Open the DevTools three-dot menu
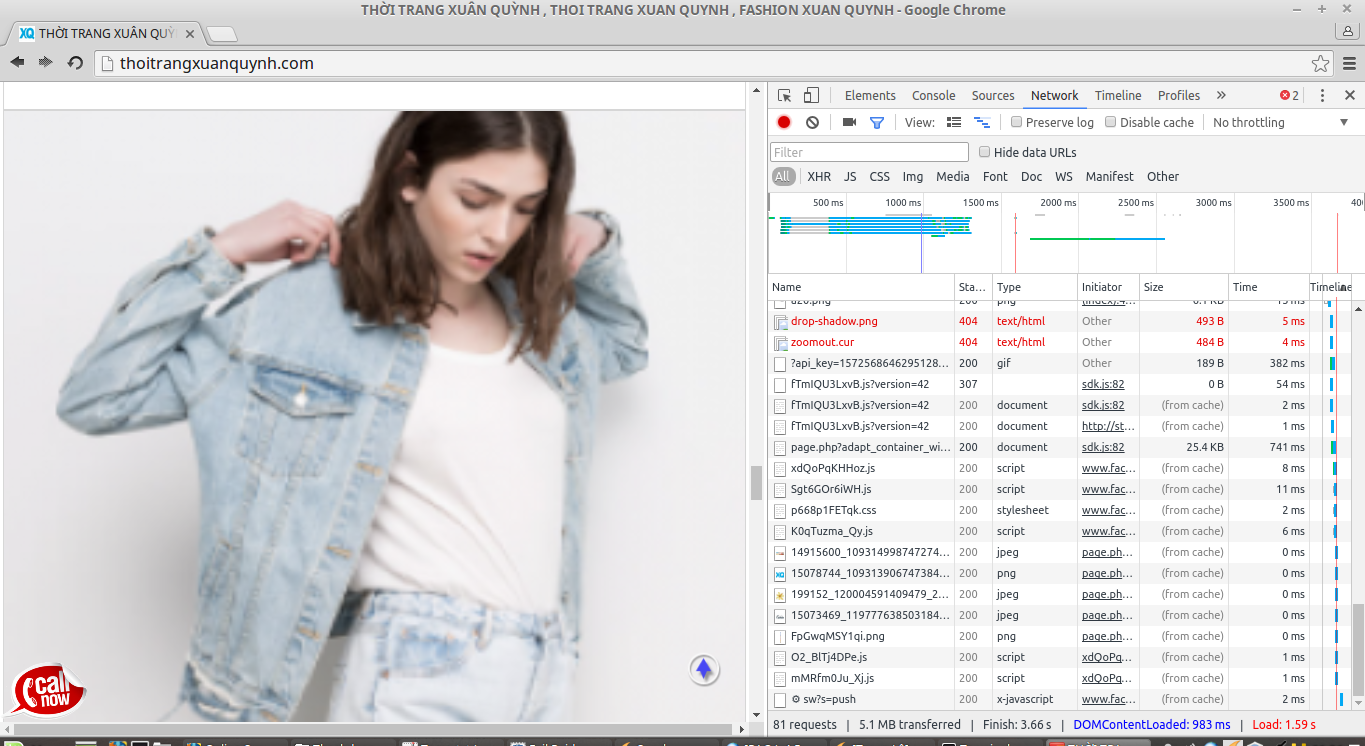 click(x=1322, y=96)
